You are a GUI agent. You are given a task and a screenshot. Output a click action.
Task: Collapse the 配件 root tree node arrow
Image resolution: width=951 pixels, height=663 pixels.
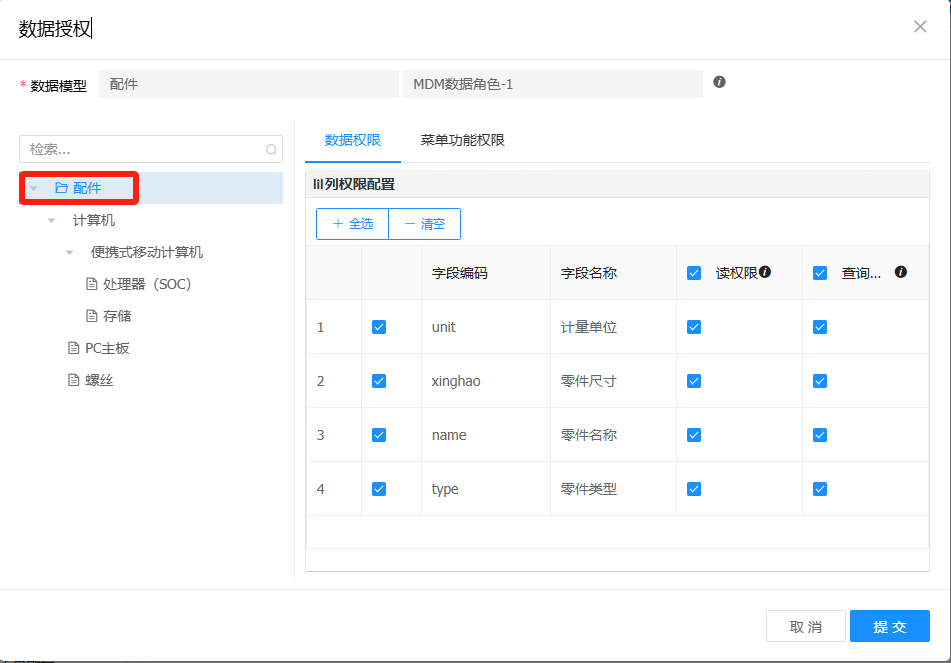tap(34, 188)
